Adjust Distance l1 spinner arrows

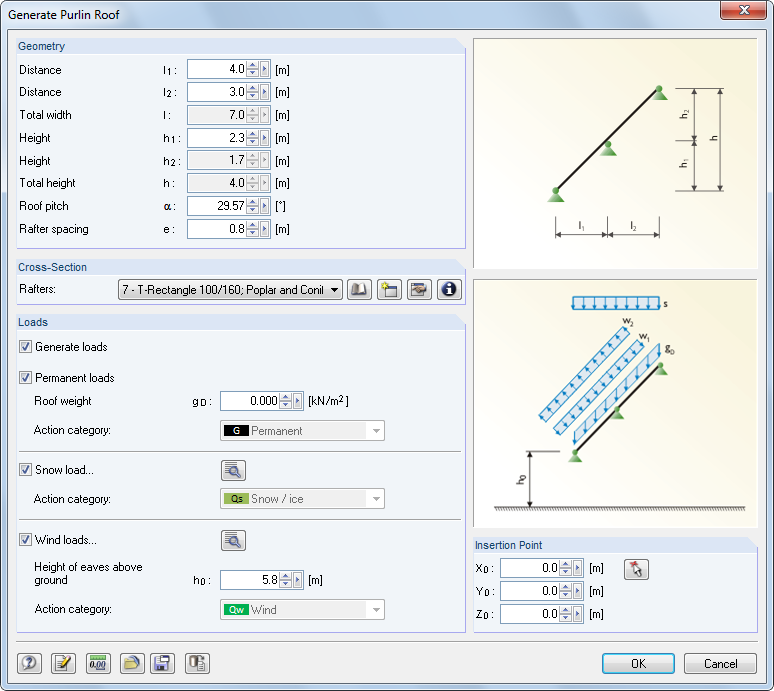(253, 69)
